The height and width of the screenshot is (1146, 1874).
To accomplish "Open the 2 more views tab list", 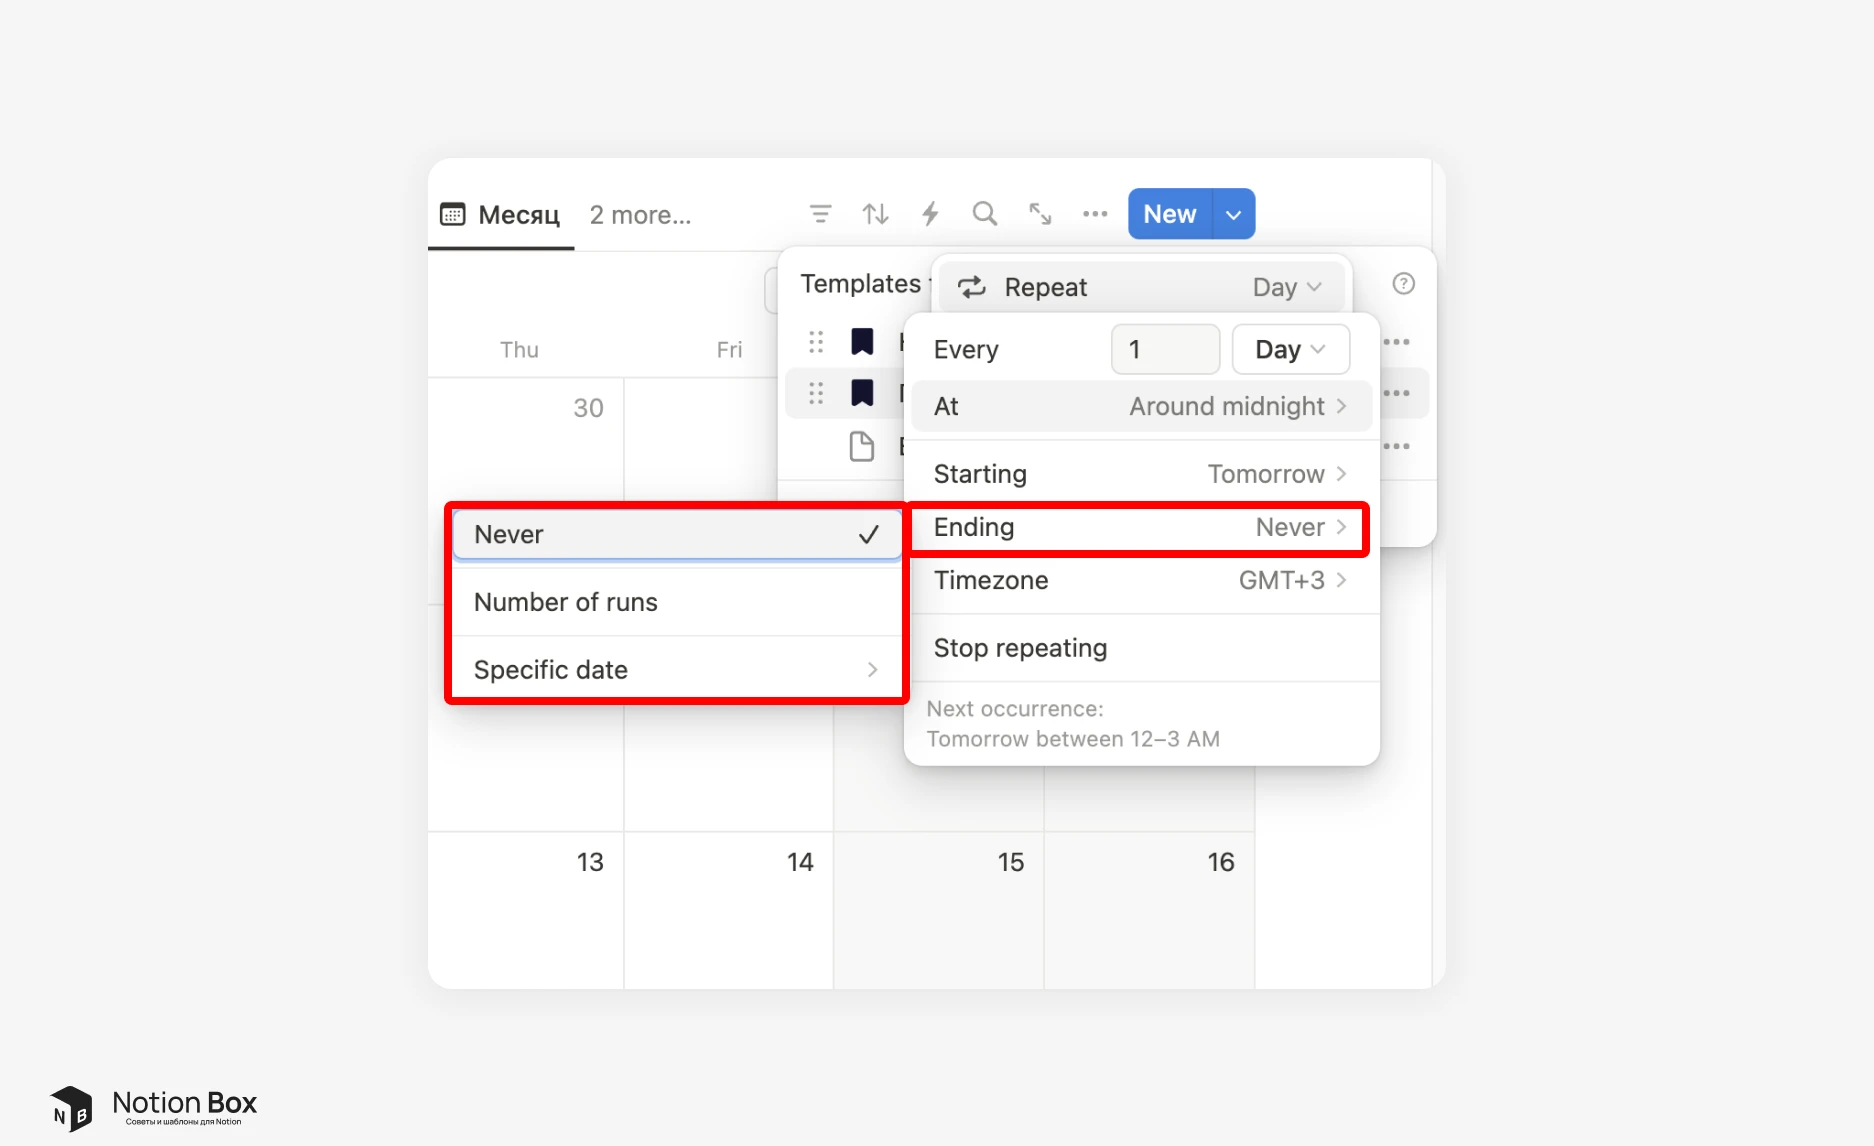I will (x=640, y=215).
